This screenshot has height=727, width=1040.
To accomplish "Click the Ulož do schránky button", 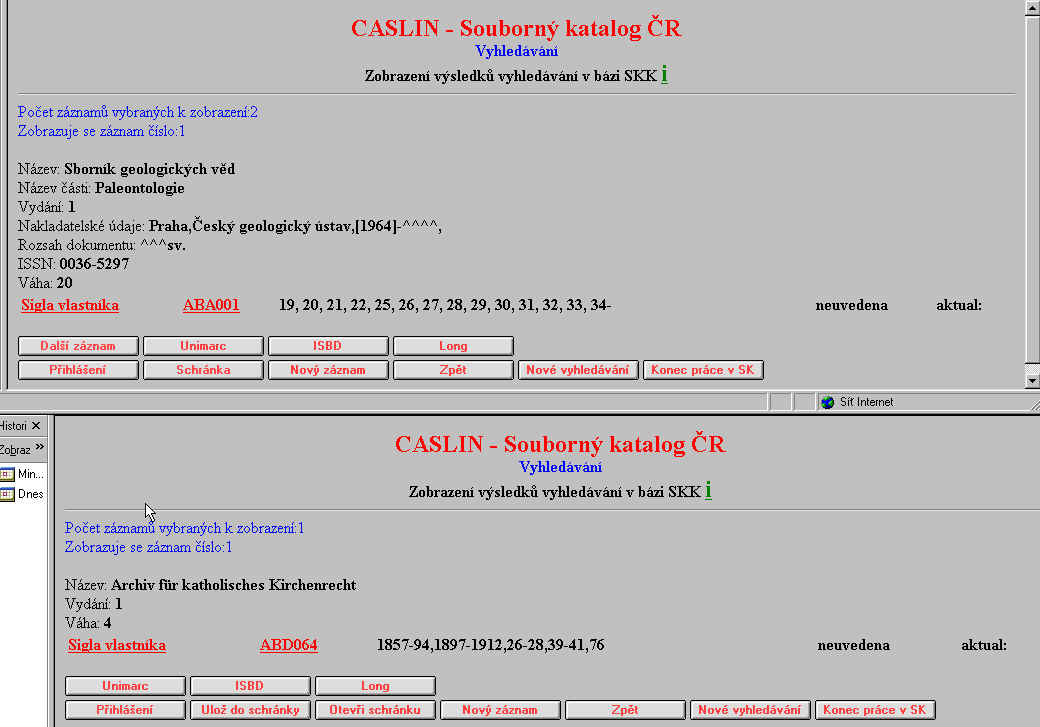I will pos(250,710).
